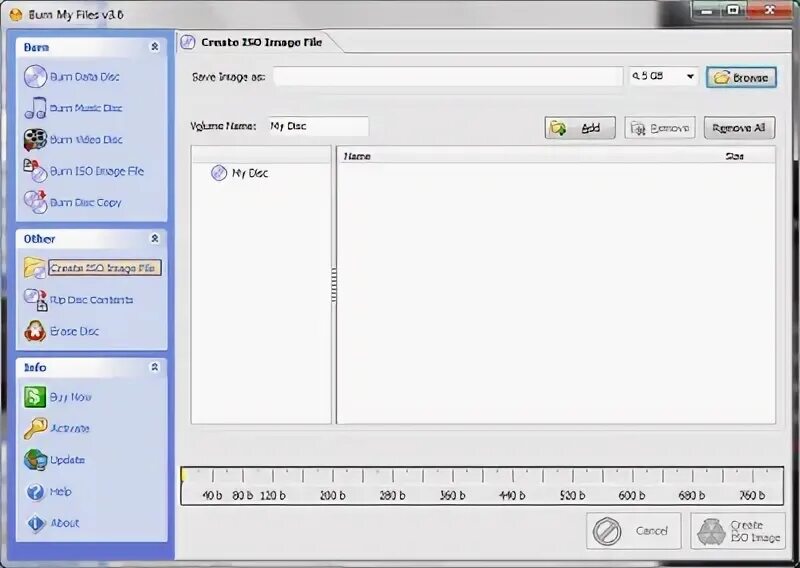Open Burn Data Disc link
This screenshot has width=800, height=568.
tap(85, 77)
